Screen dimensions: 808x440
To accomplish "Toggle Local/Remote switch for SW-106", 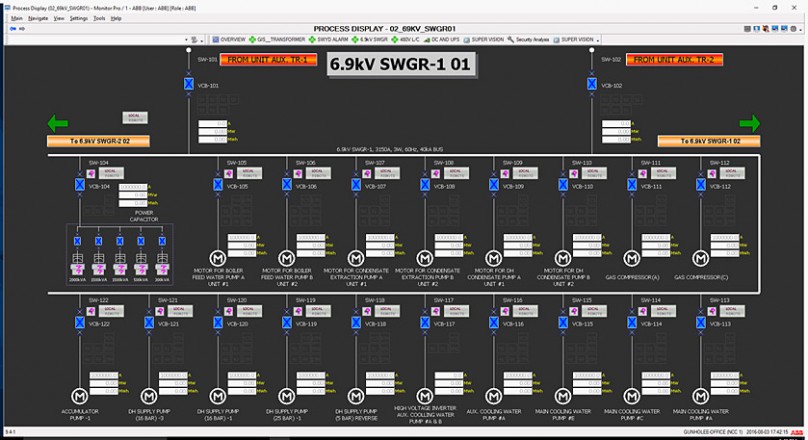I will click(318, 173).
